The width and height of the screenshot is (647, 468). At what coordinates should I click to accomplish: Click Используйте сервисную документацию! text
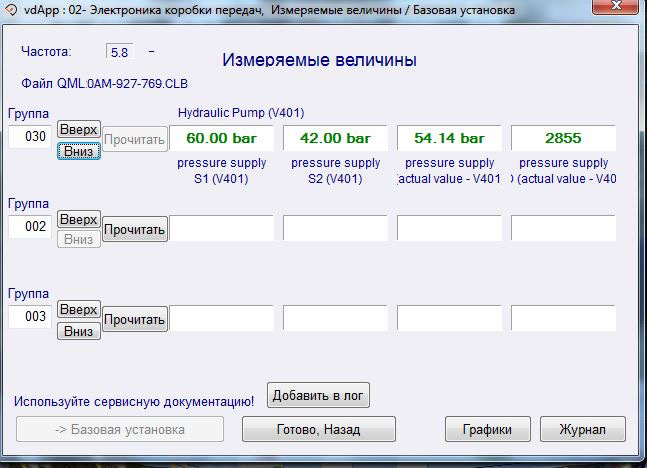click(134, 402)
